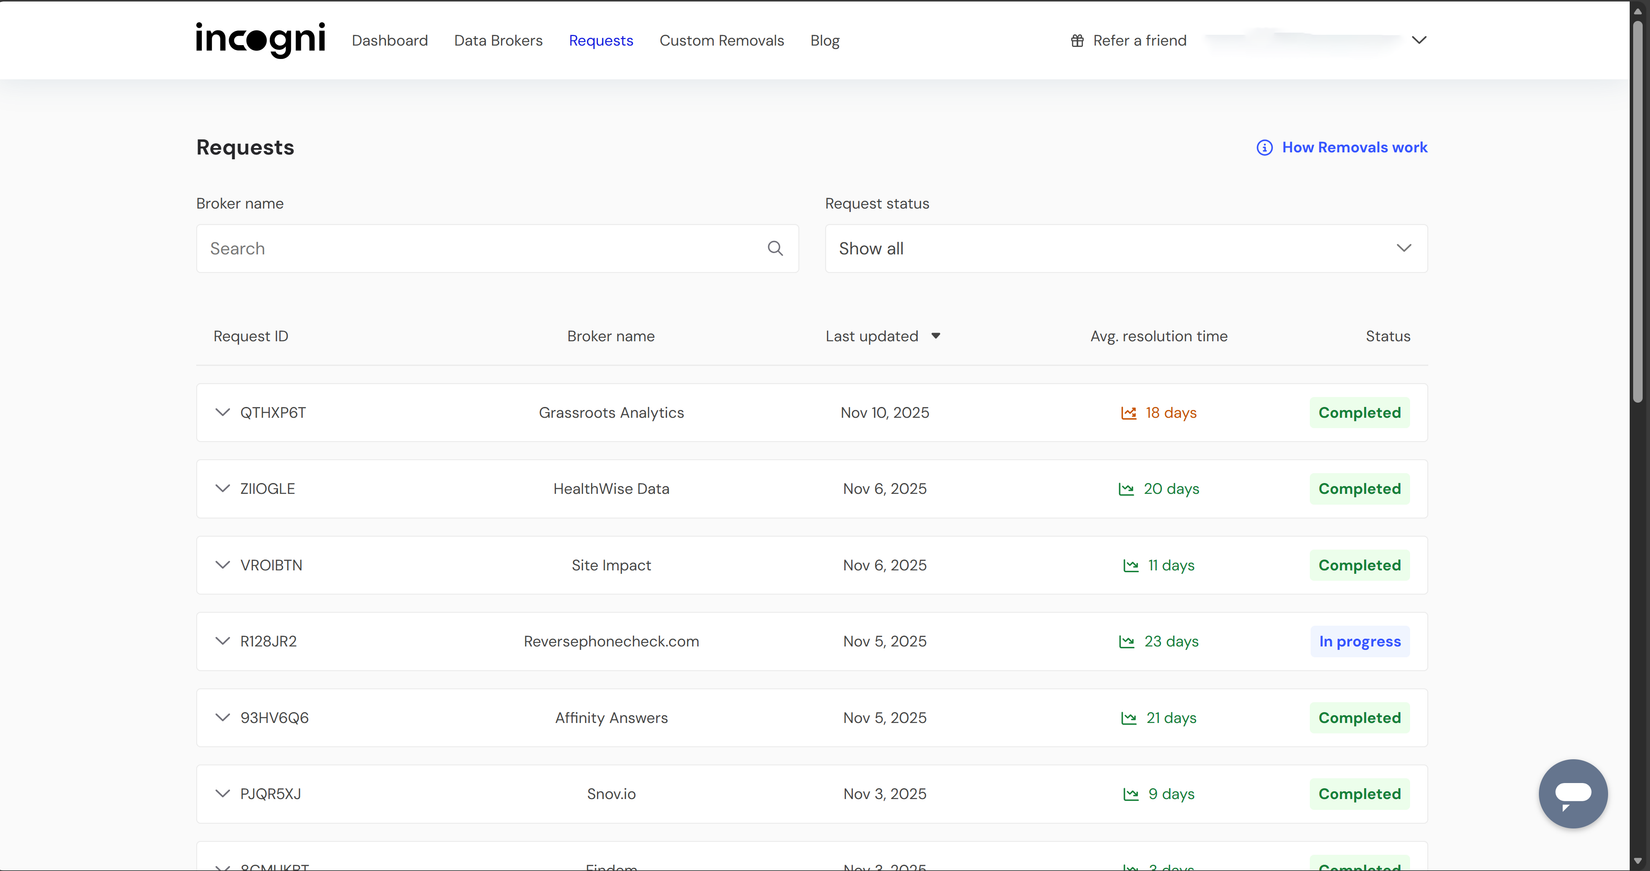Click the search magnifier icon
The height and width of the screenshot is (871, 1650).
(x=775, y=248)
